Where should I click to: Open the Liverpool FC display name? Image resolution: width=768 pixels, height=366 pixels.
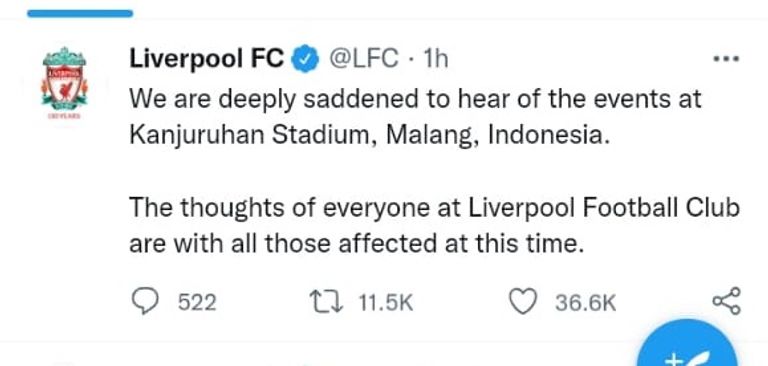point(207,59)
